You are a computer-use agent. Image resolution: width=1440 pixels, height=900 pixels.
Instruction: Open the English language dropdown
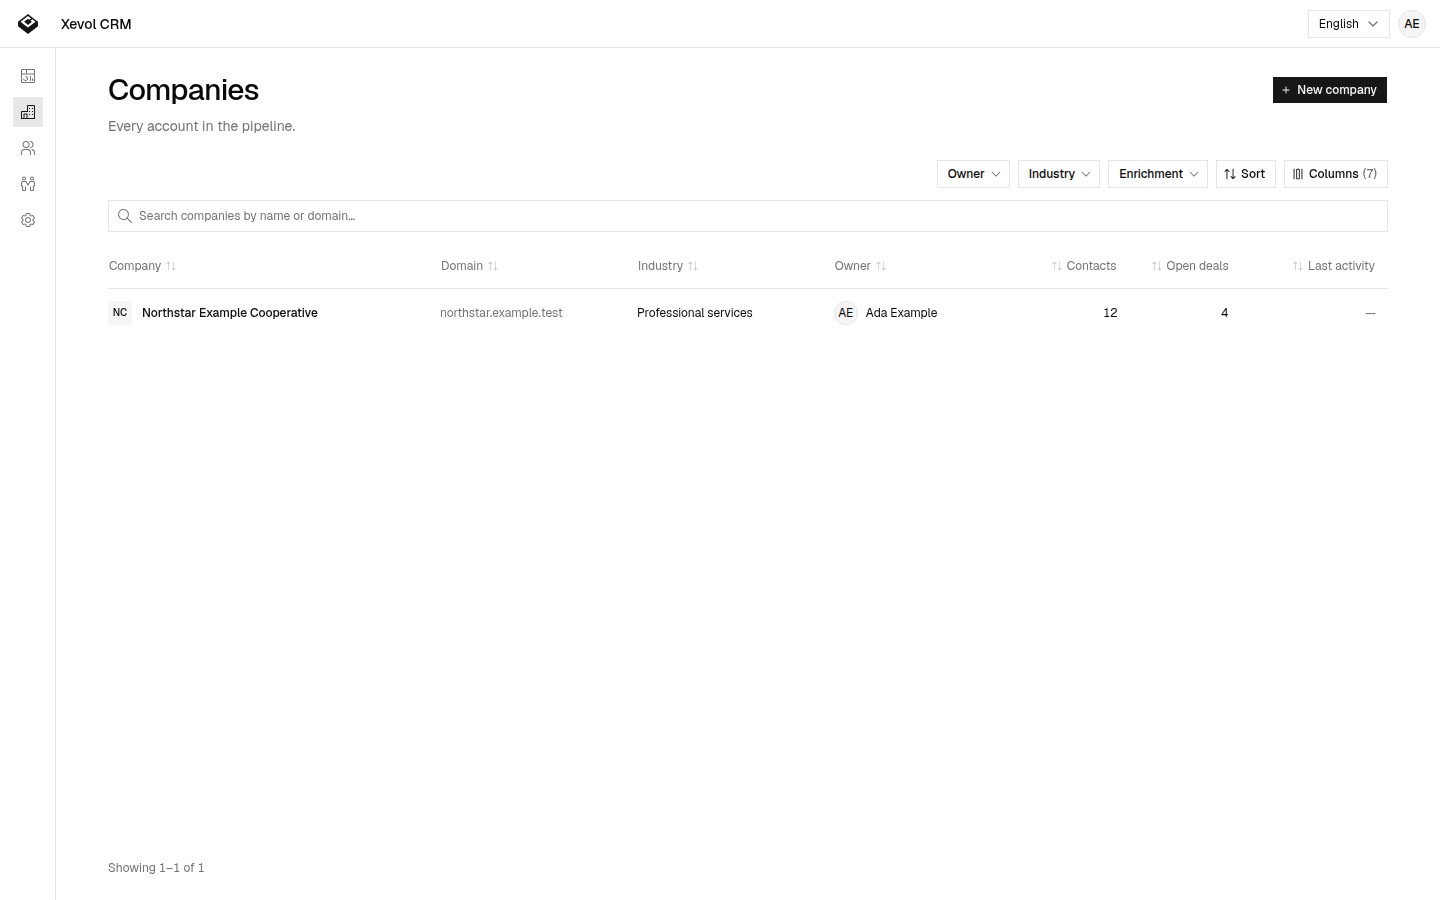[x=1348, y=24]
